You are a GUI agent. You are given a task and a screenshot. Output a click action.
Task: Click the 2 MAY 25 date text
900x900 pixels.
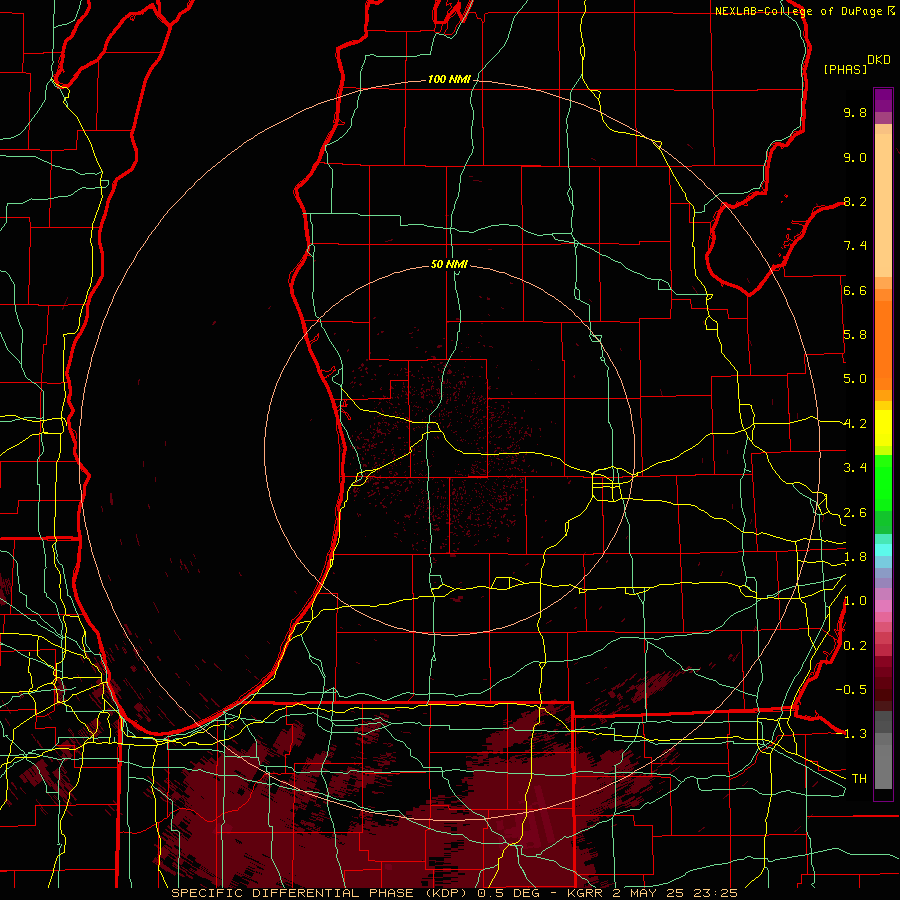(x=650, y=893)
